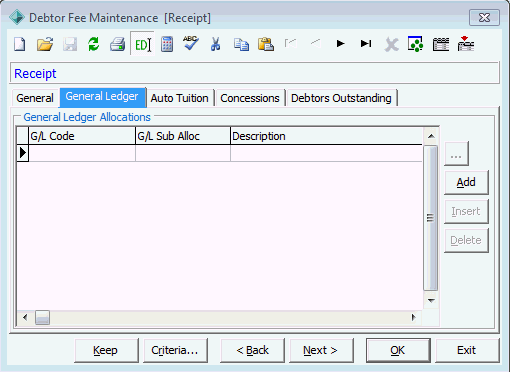Go to next record arrow
Screen dimensions: 510x372
340,43
